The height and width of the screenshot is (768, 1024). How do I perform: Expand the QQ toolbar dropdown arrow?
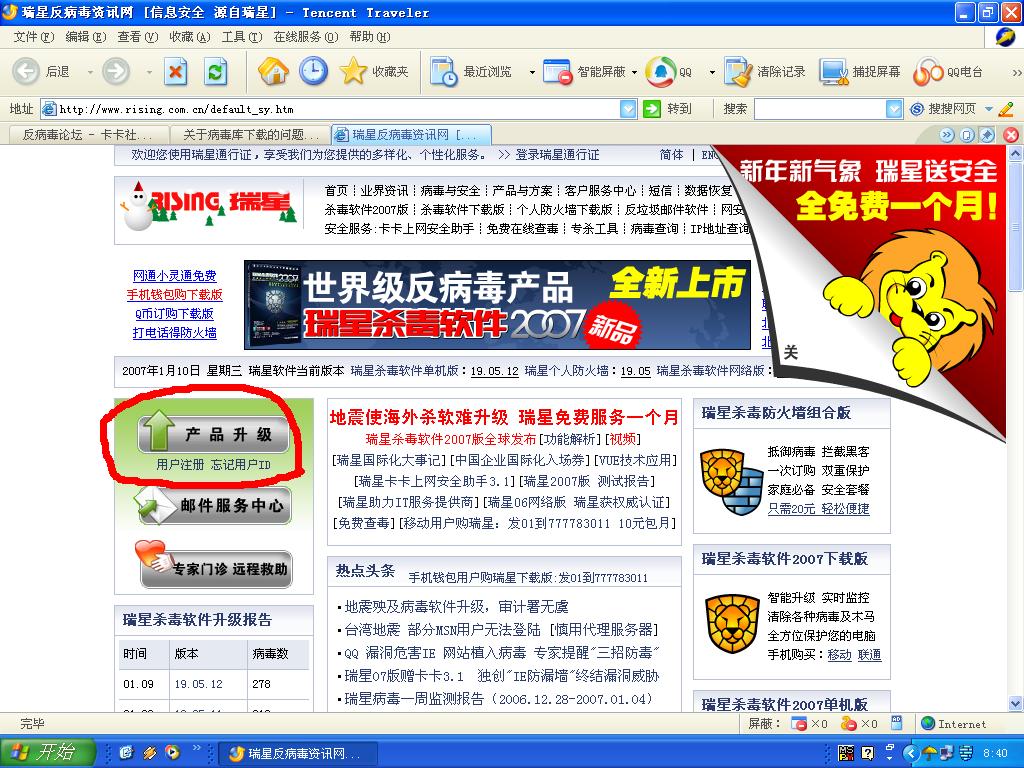click(x=712, y=72)
